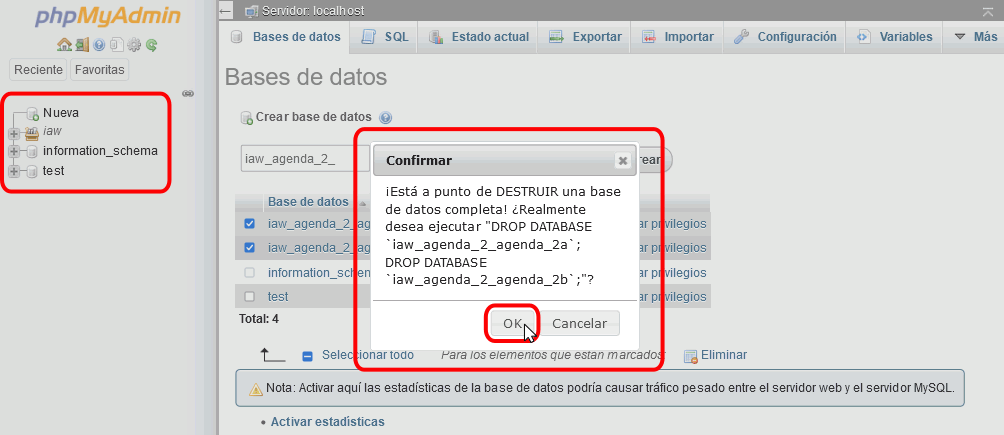Click the logout door icon
The image size is (1004, 435).
click(x=82, y=45)
